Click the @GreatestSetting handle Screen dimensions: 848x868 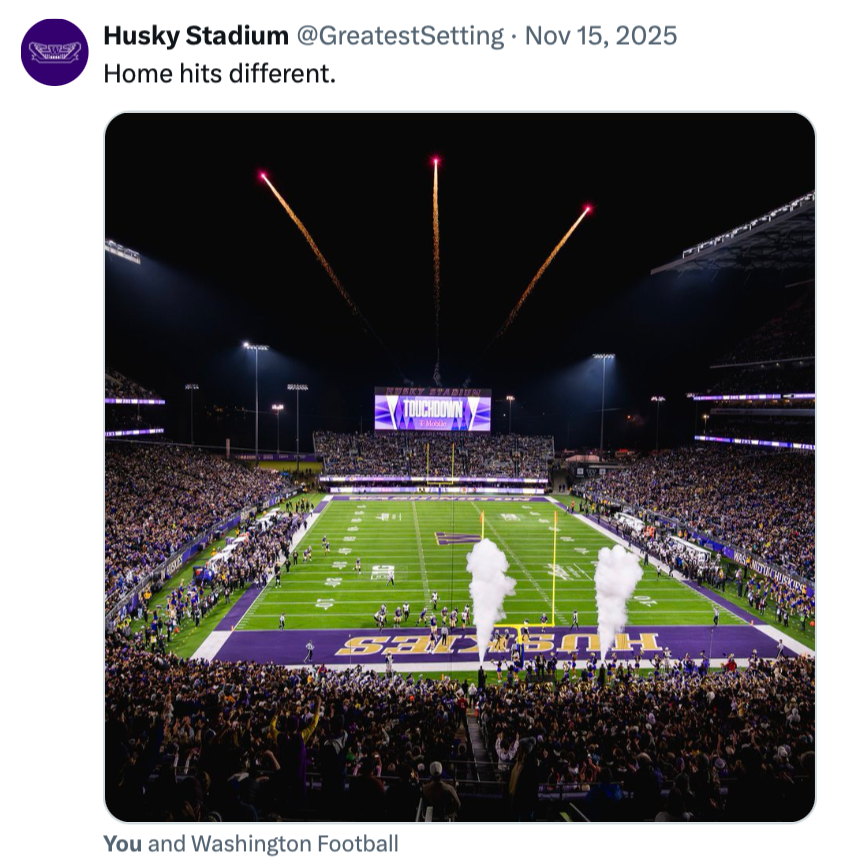pos(400,37)
